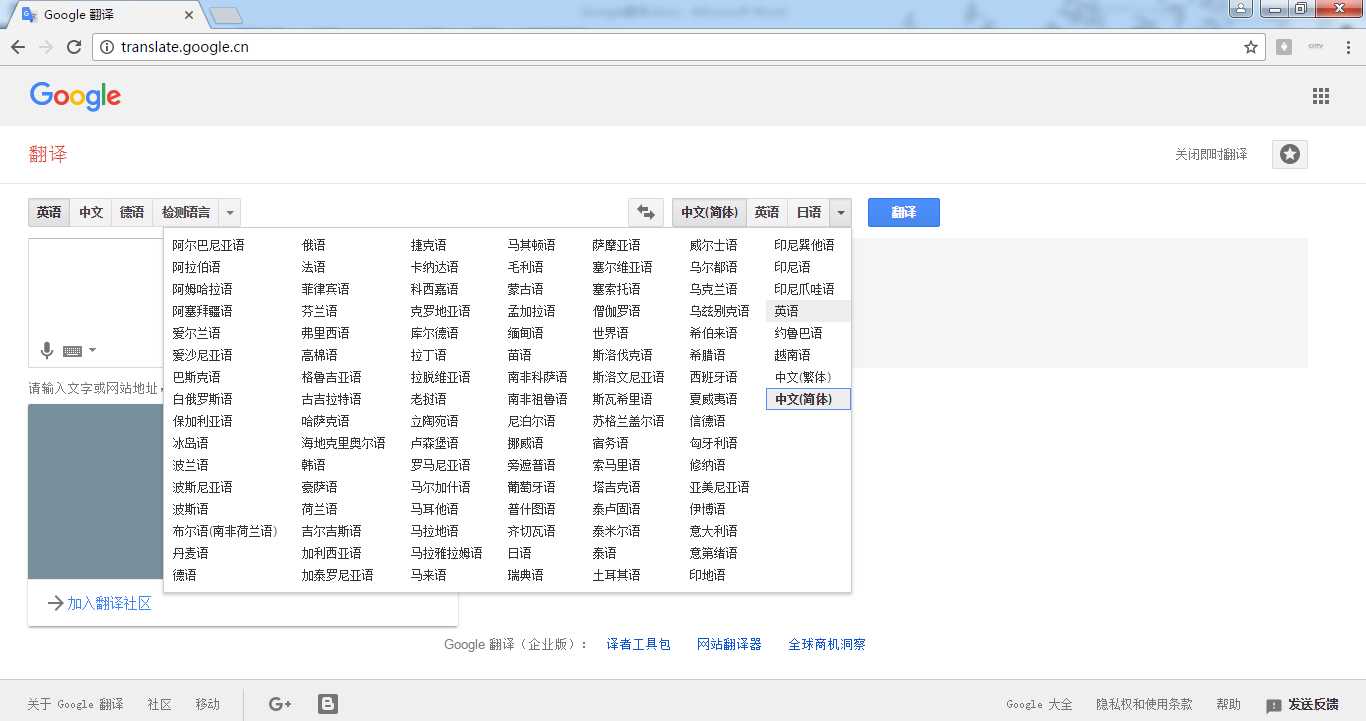Click 帮助 footer link

click(1228, 704)
